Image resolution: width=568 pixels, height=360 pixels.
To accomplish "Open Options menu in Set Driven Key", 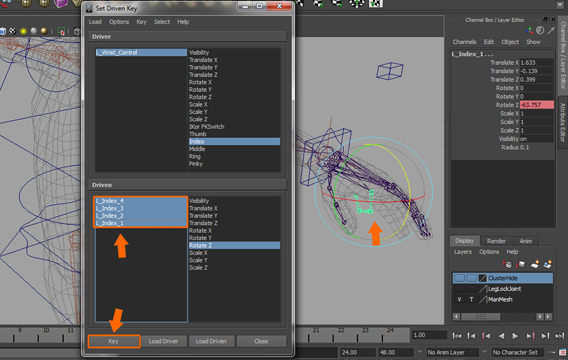I will tap(119, 22).
